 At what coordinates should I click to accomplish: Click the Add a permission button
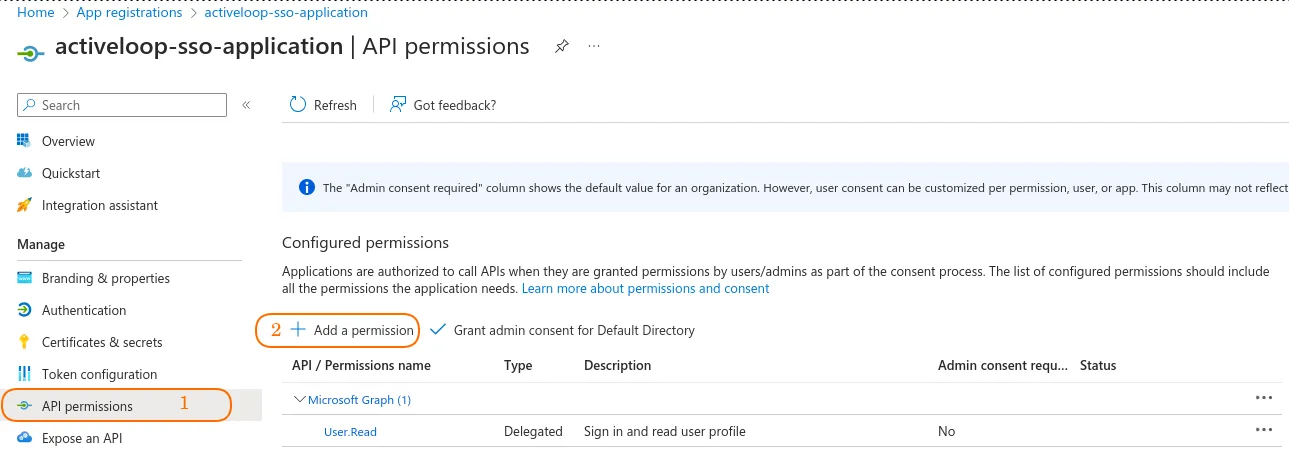(x=352, y=330)
